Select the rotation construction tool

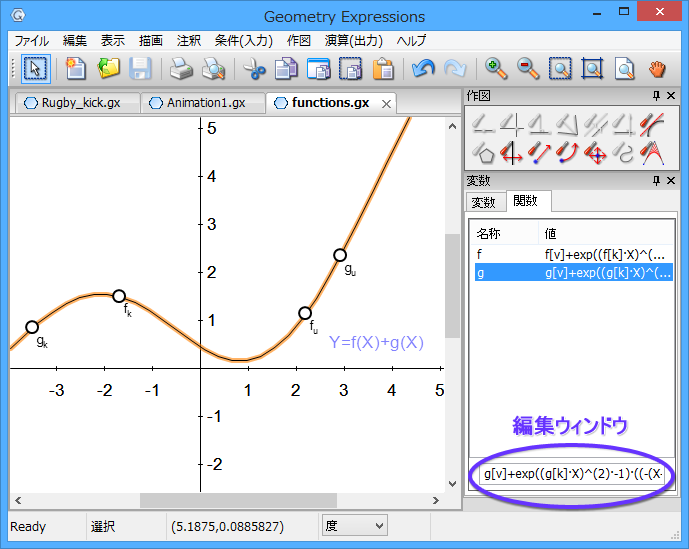click(x=567, y=153)
